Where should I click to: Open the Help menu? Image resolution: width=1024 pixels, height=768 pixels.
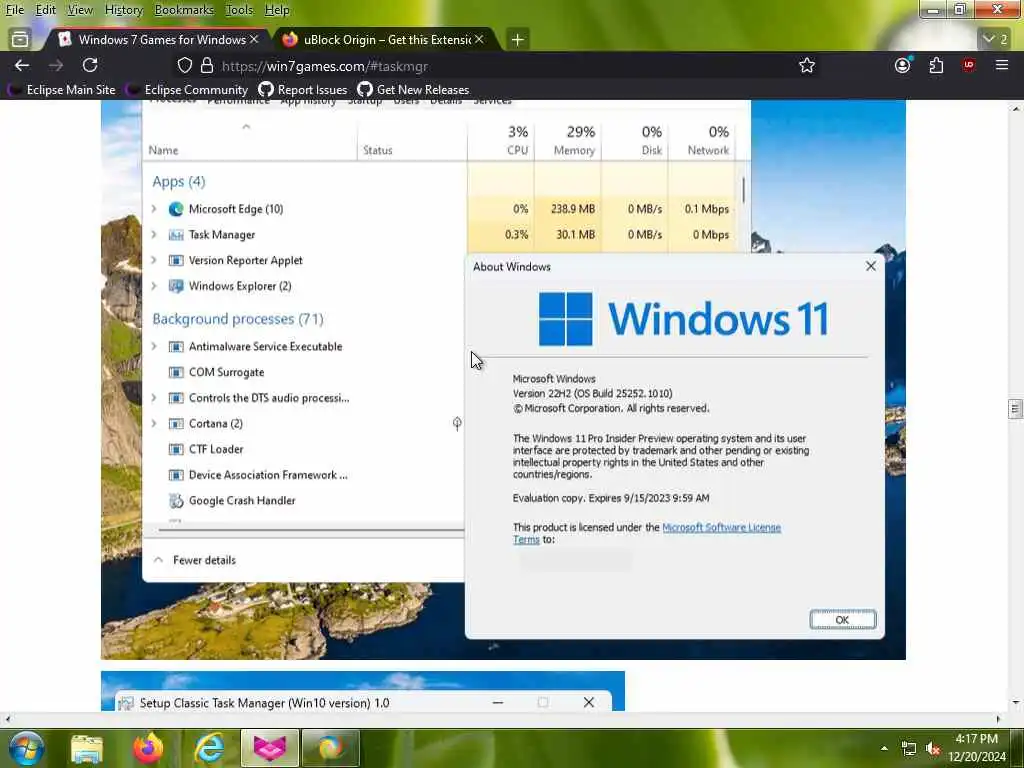277,10
